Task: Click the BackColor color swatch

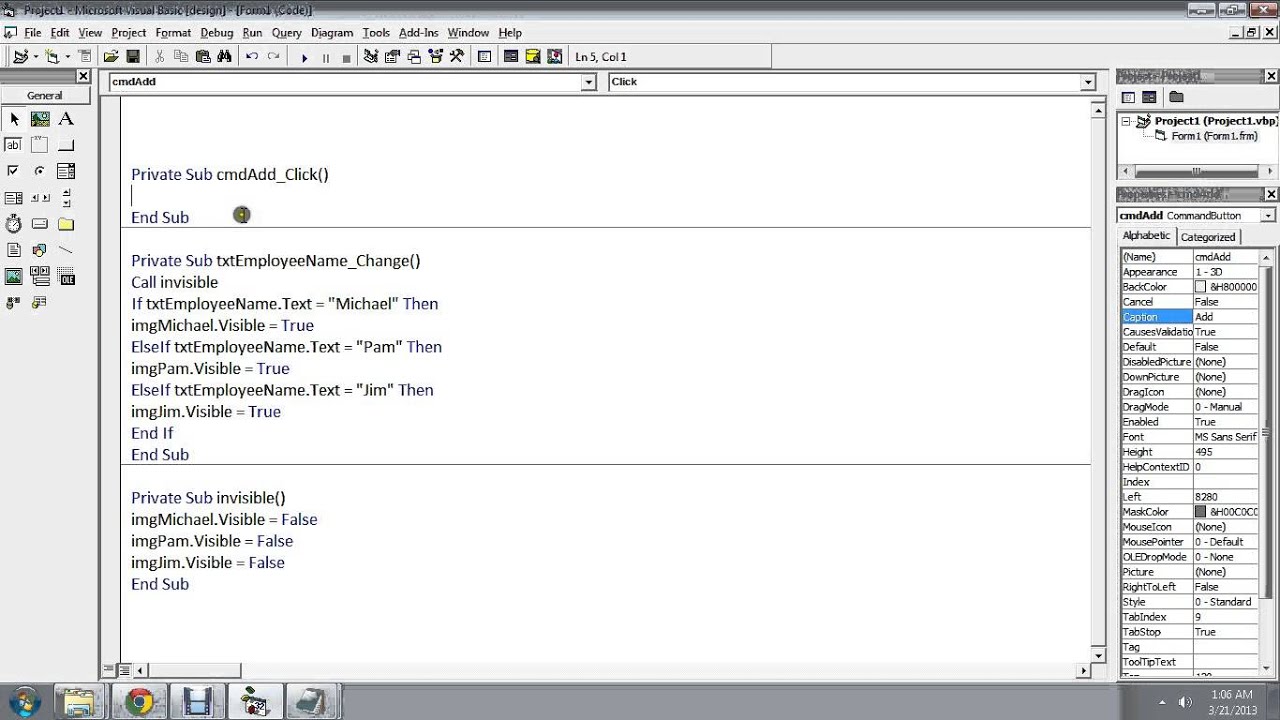Action: [1201, 287]
